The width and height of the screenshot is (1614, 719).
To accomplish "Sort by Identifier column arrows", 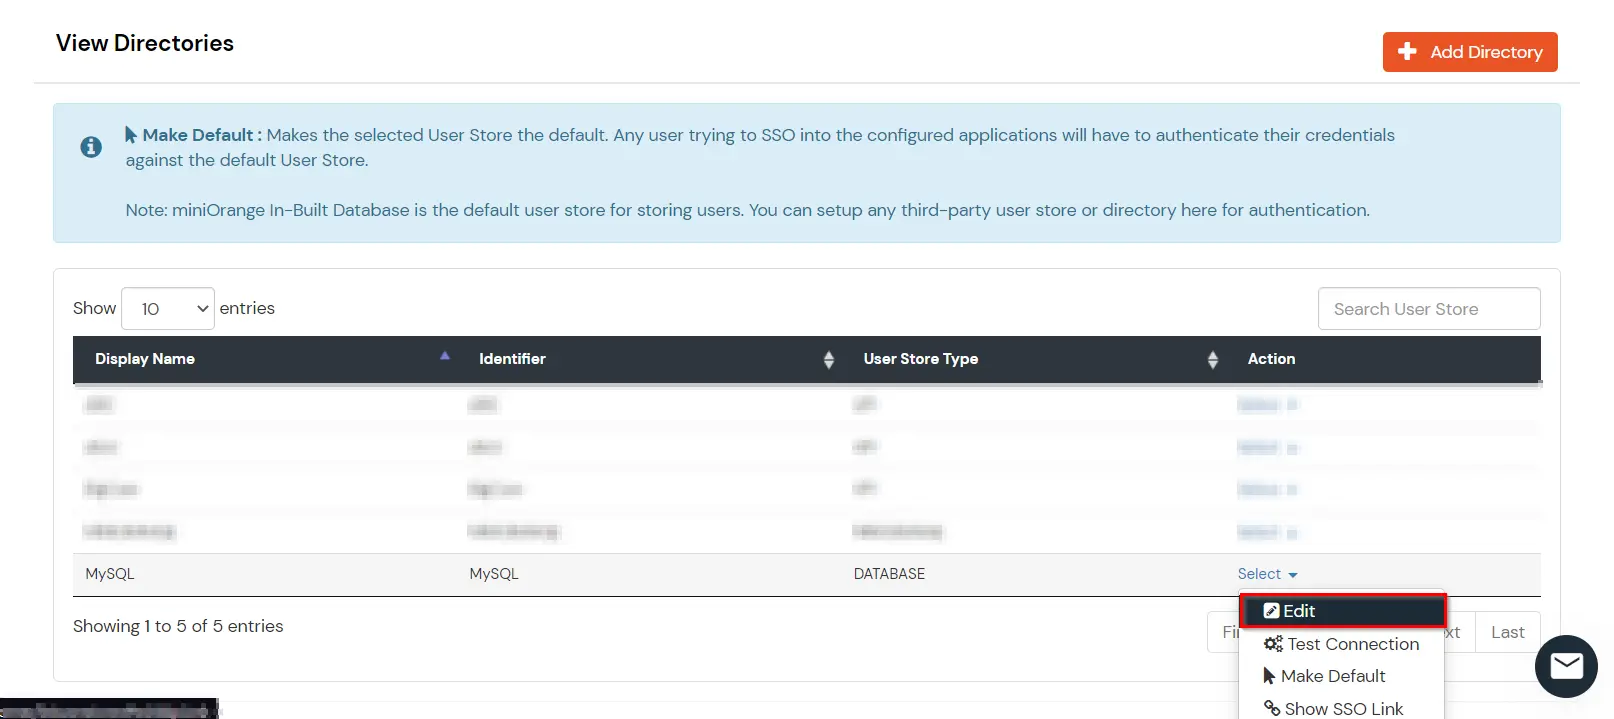I will [828, 360].
